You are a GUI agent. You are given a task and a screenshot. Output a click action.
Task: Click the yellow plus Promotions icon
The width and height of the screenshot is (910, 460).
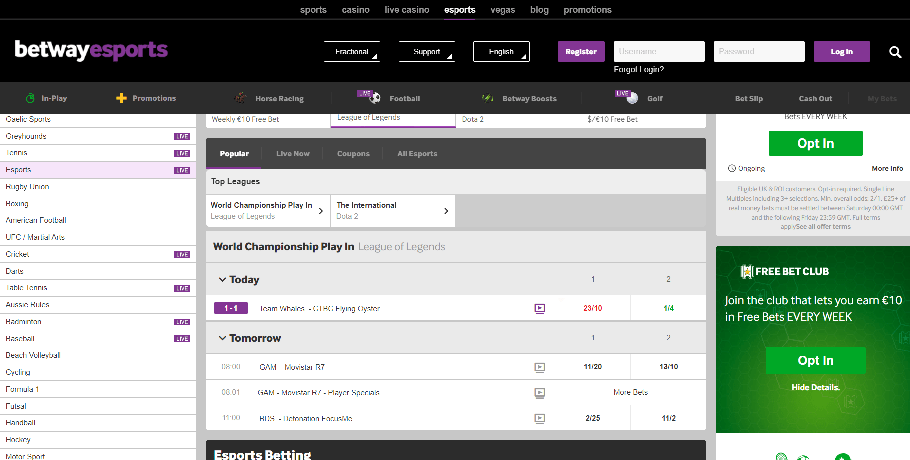point(121,98)
